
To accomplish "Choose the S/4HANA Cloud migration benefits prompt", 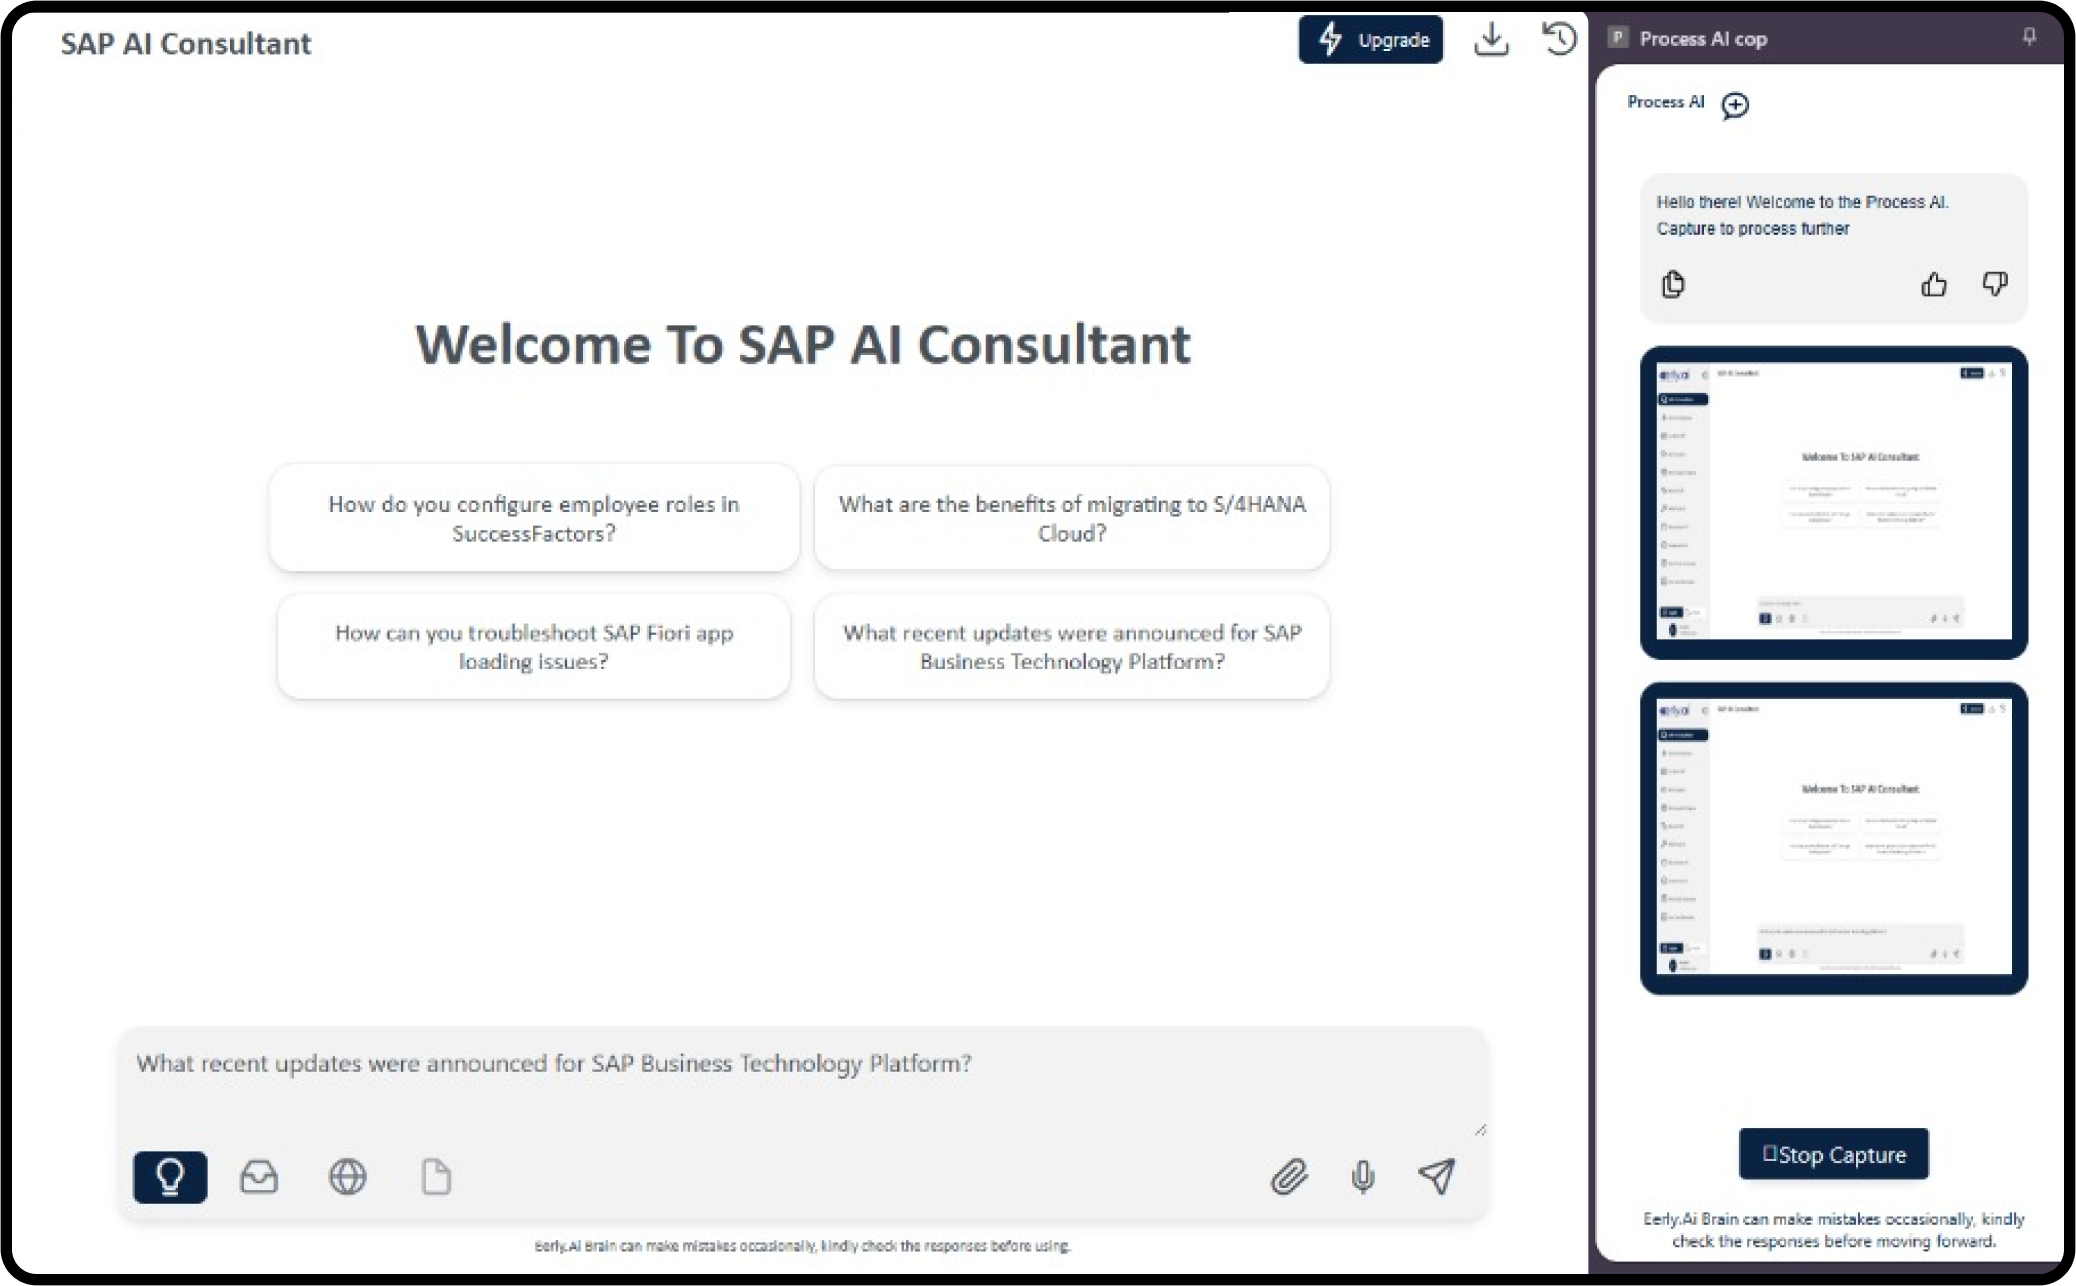I will tap(1072, 518).
